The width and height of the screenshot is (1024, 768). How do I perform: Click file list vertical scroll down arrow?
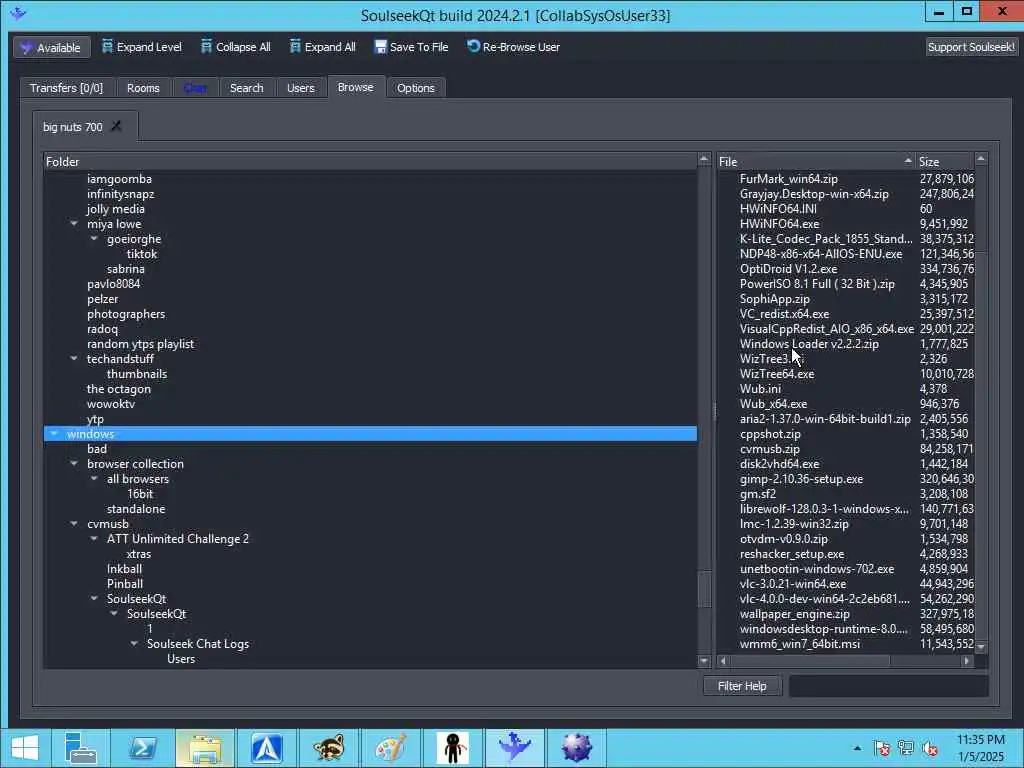coord(981,647)
